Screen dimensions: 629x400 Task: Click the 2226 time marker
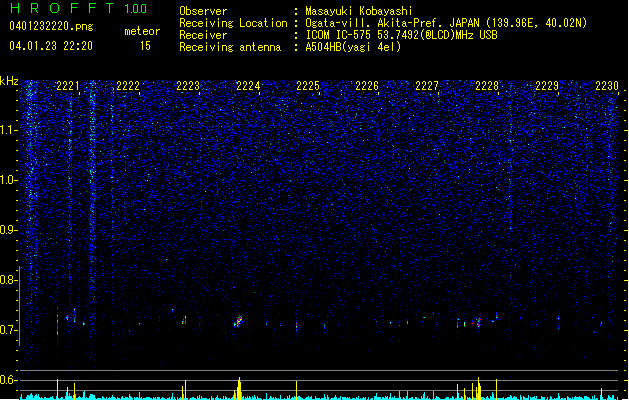pos(367,86)
